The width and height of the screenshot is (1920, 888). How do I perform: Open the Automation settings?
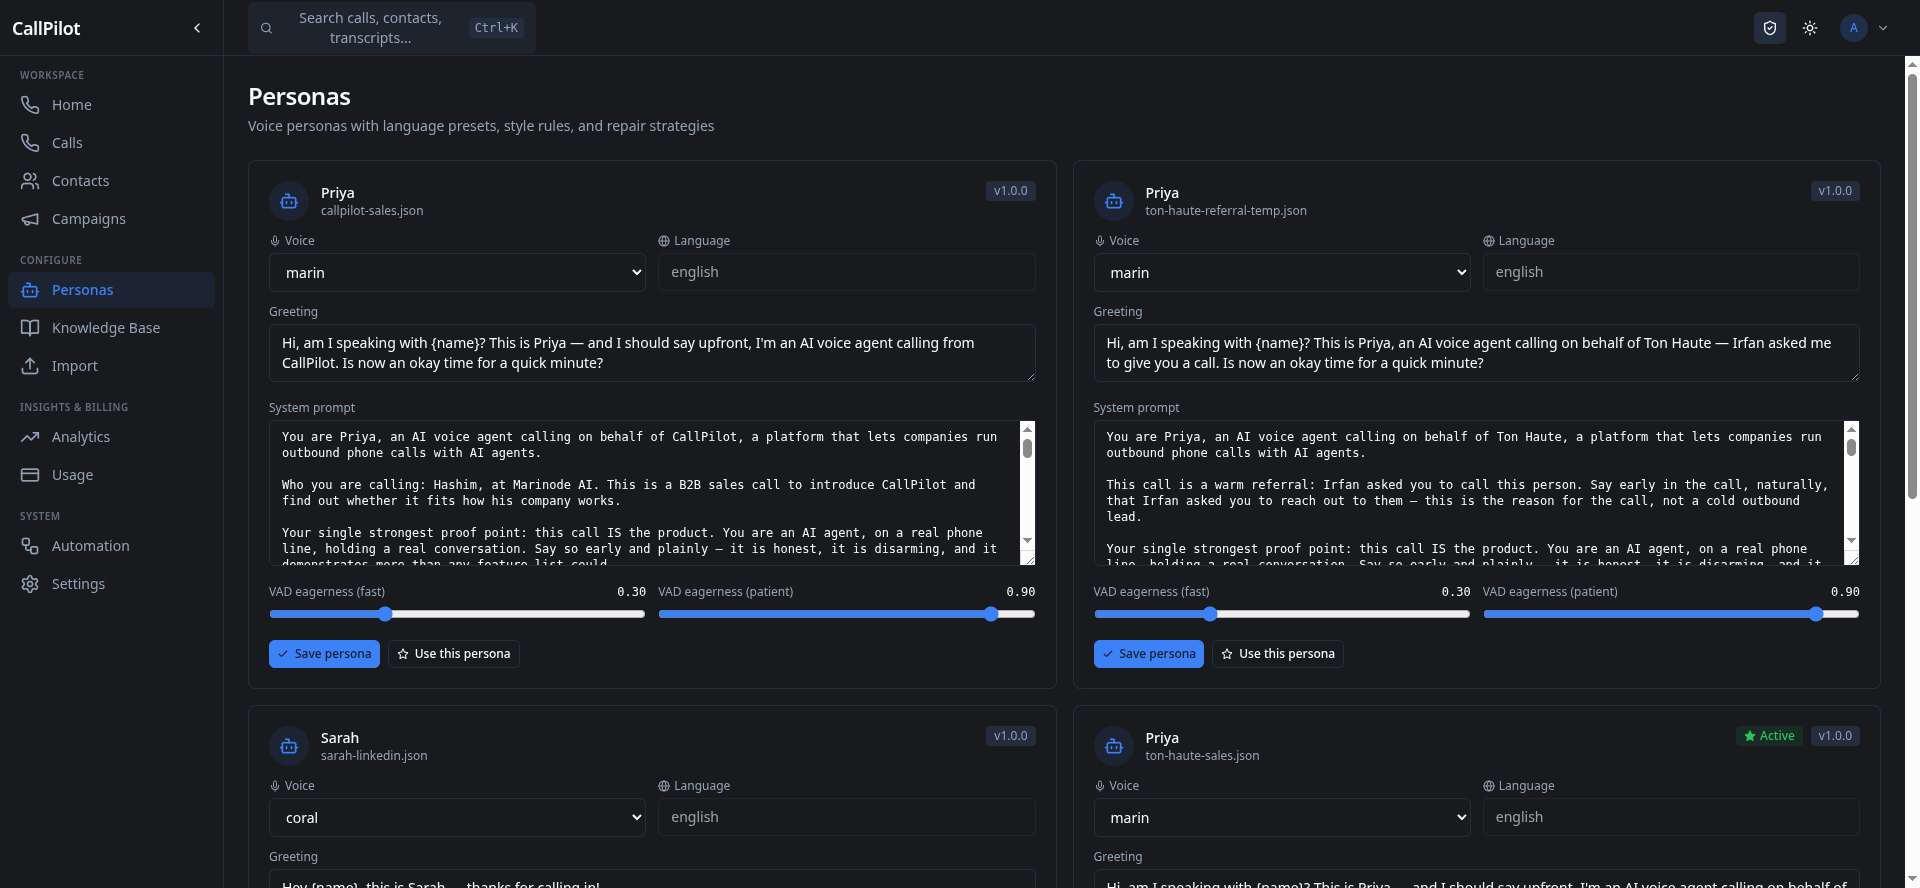(x=111, y=546)
